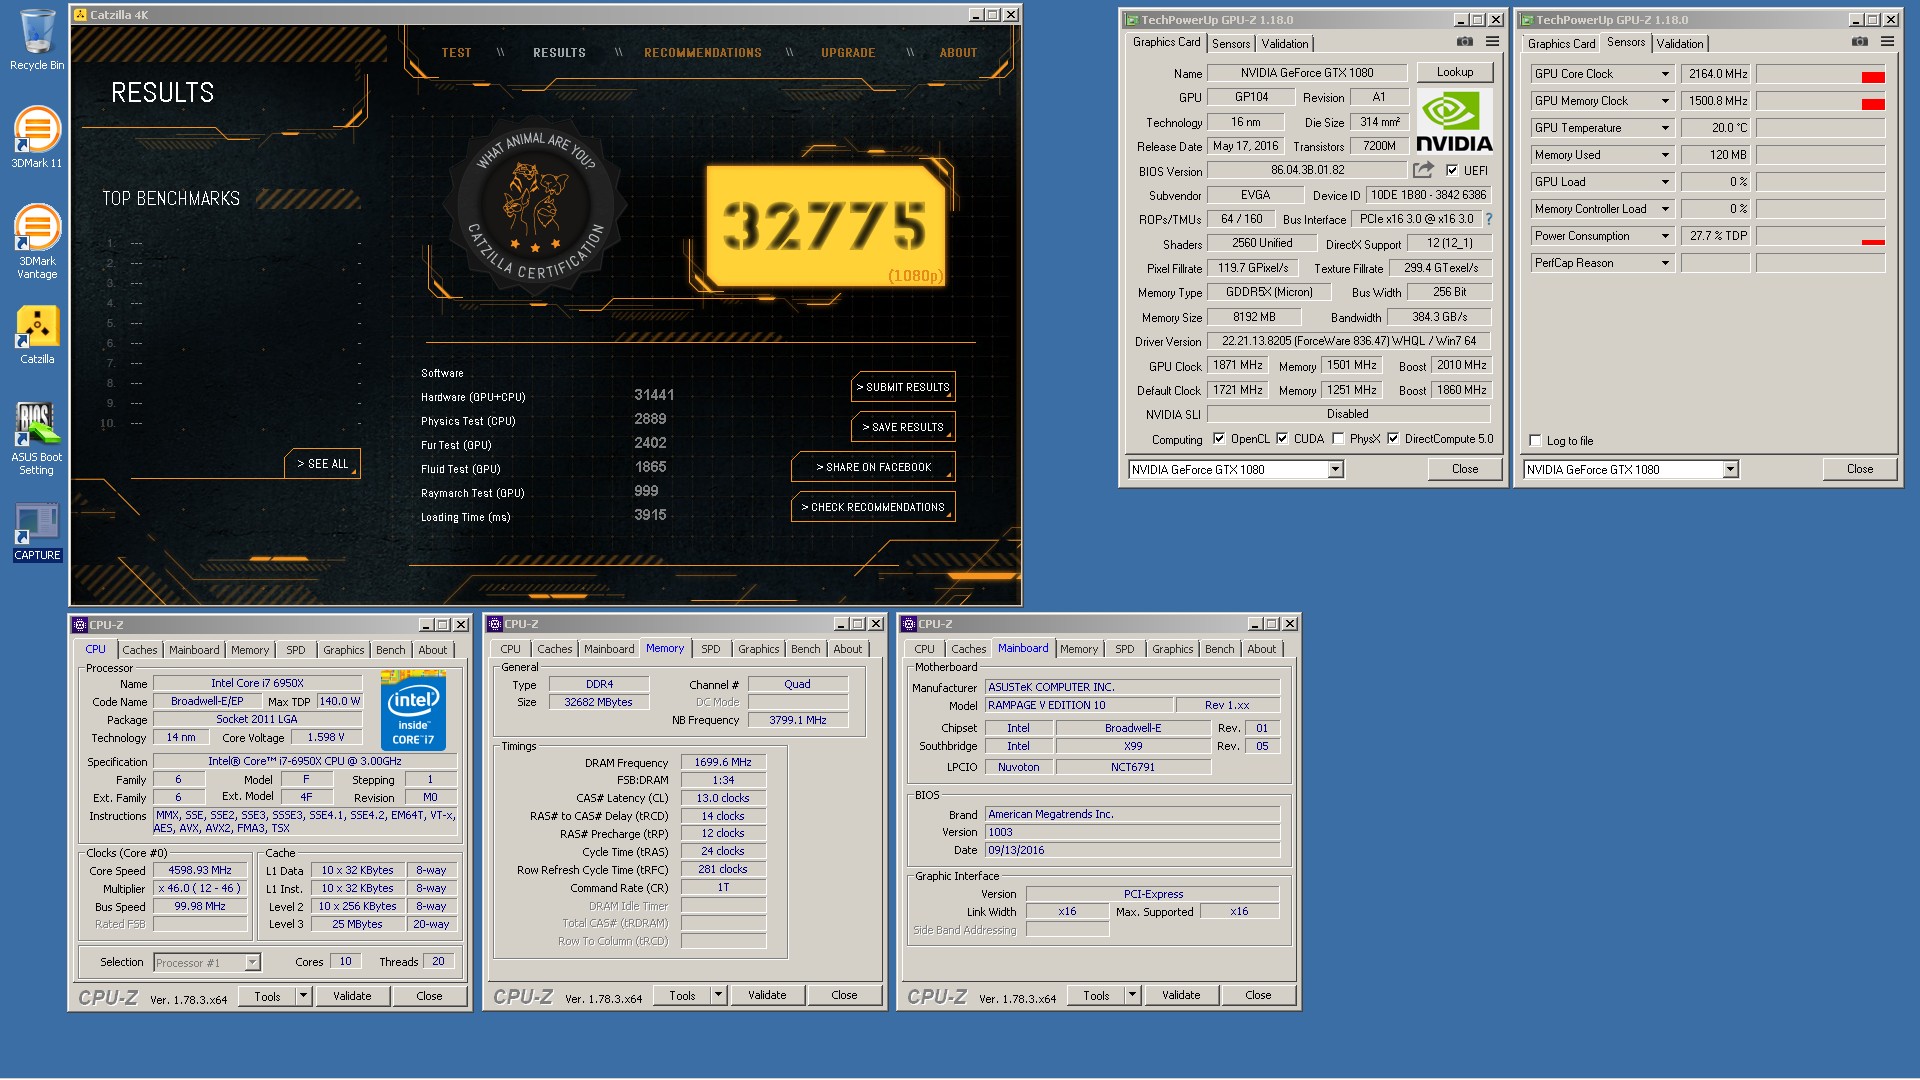Click camera screenshot icon in first GPU-Z window
The height and width of the screenshot is (1080, 1920).
click(1464, 42)
